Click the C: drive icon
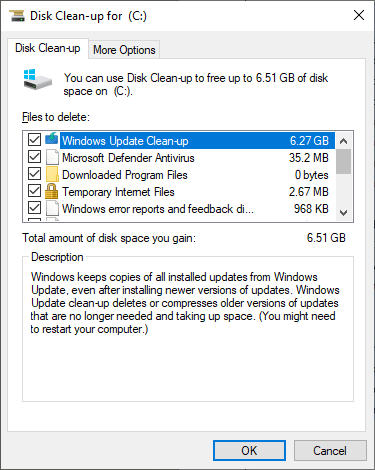The width and height of the screenshot is (375, 470). pyautogui.click(x=37, y=79)
